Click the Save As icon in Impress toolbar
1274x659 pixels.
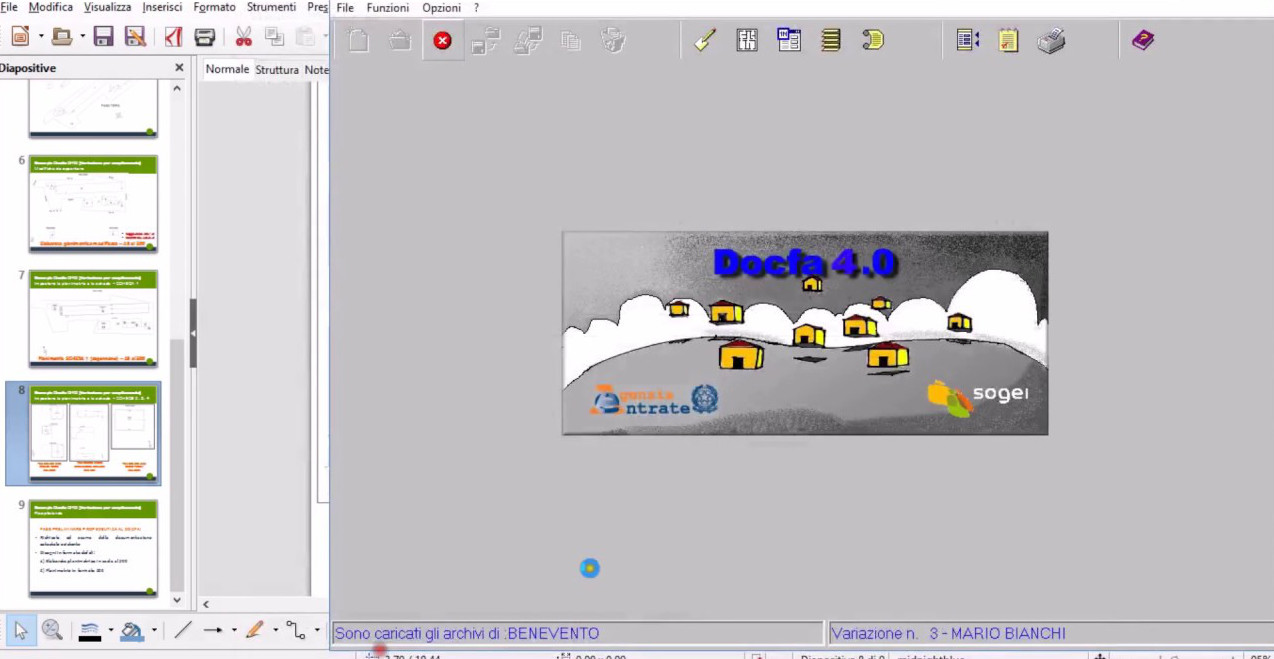pos(135,37)
